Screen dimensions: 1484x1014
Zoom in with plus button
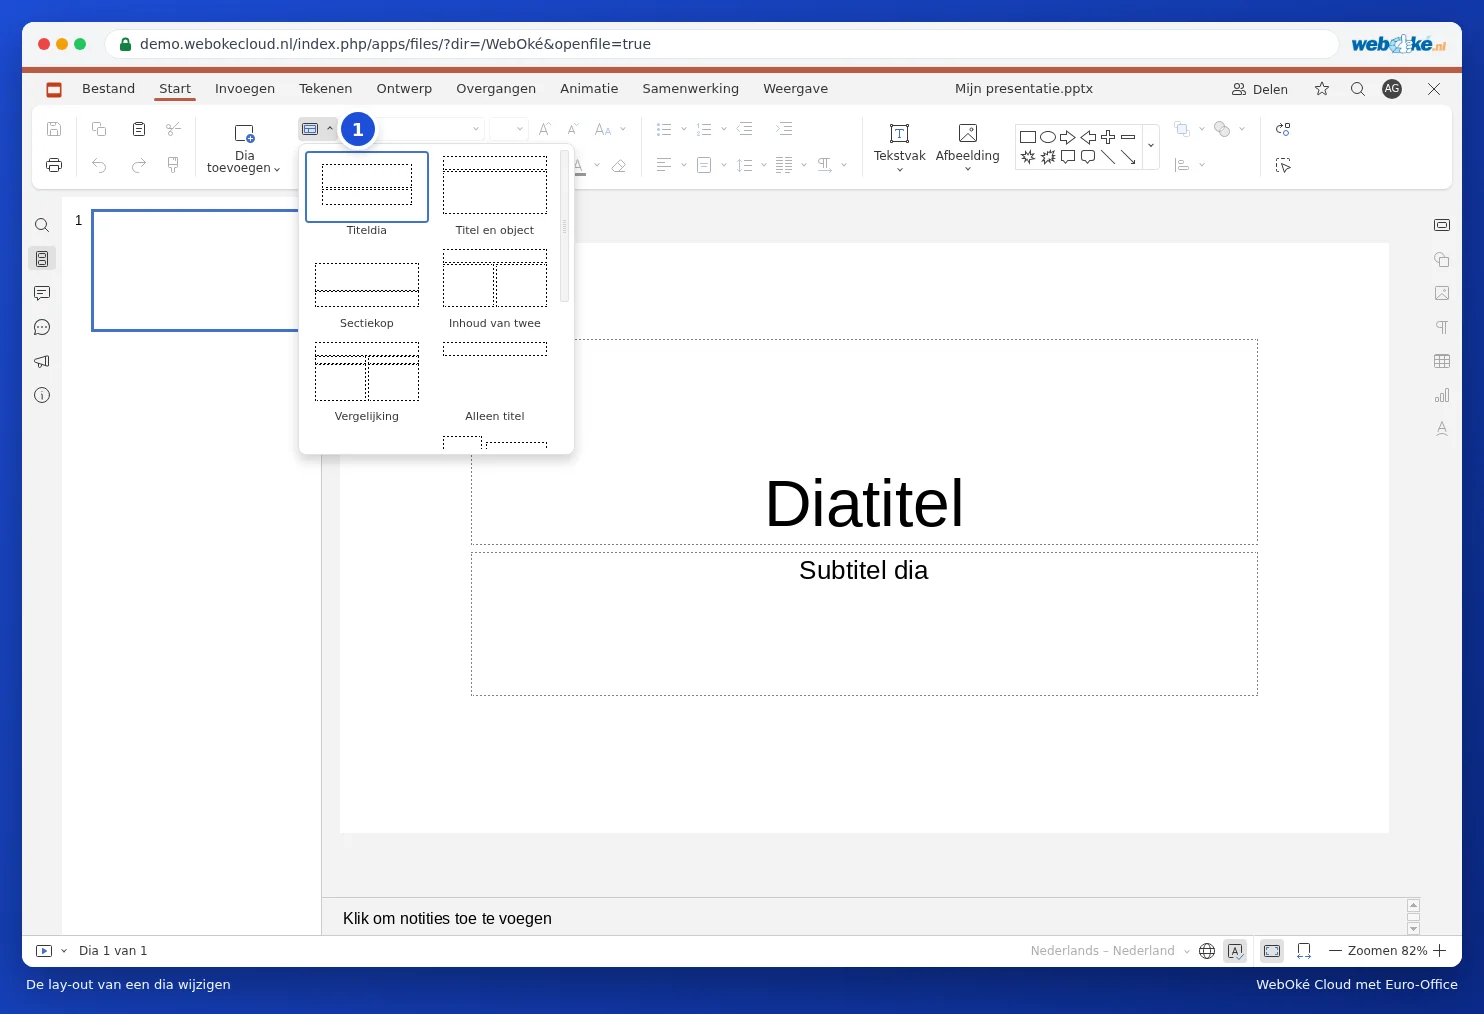coord(1440,951)
